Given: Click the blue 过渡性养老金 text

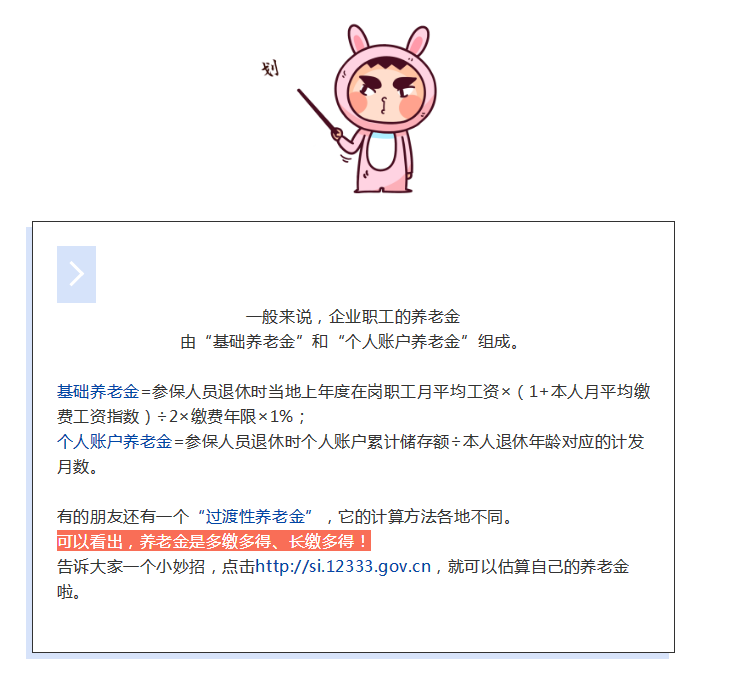Looking at the screenshot, I should 254,516.
